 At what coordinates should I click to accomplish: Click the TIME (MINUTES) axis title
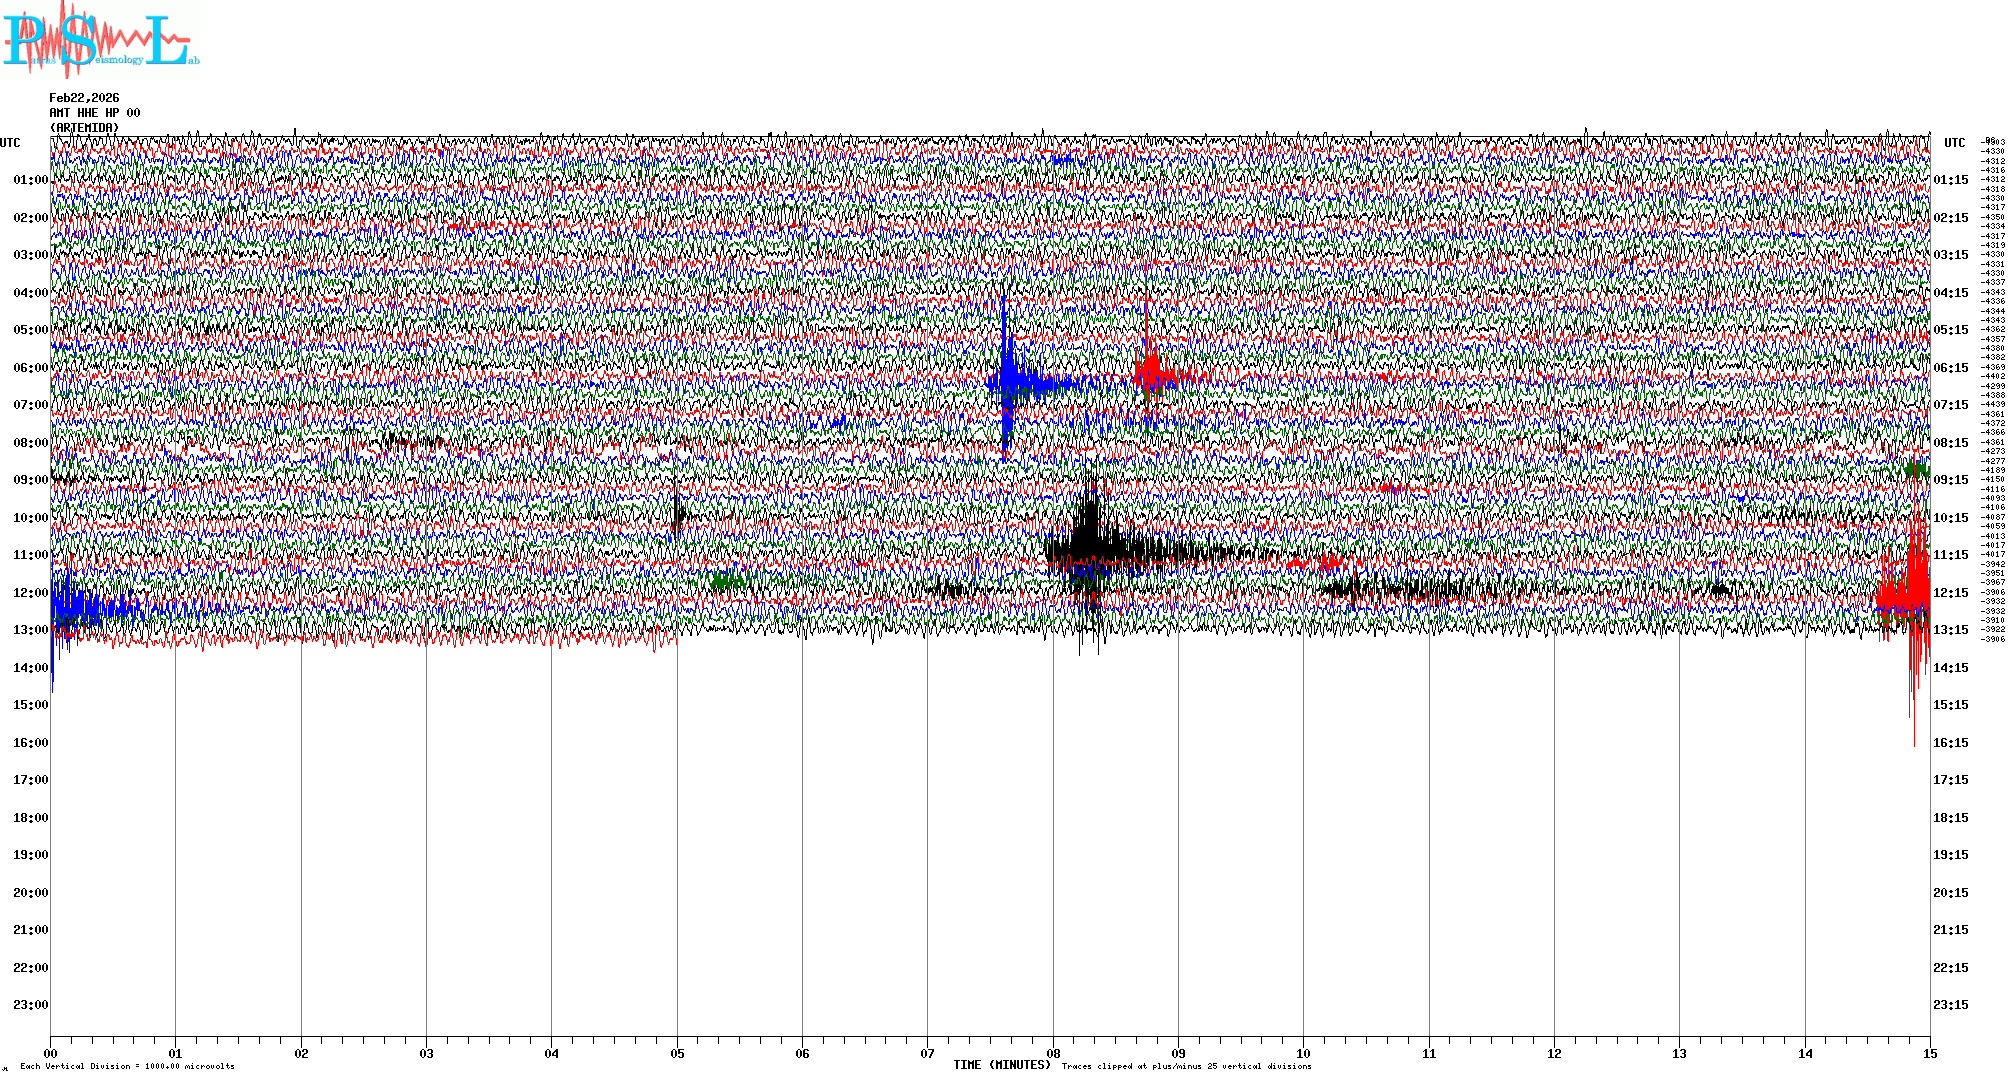point(1001,1065)
